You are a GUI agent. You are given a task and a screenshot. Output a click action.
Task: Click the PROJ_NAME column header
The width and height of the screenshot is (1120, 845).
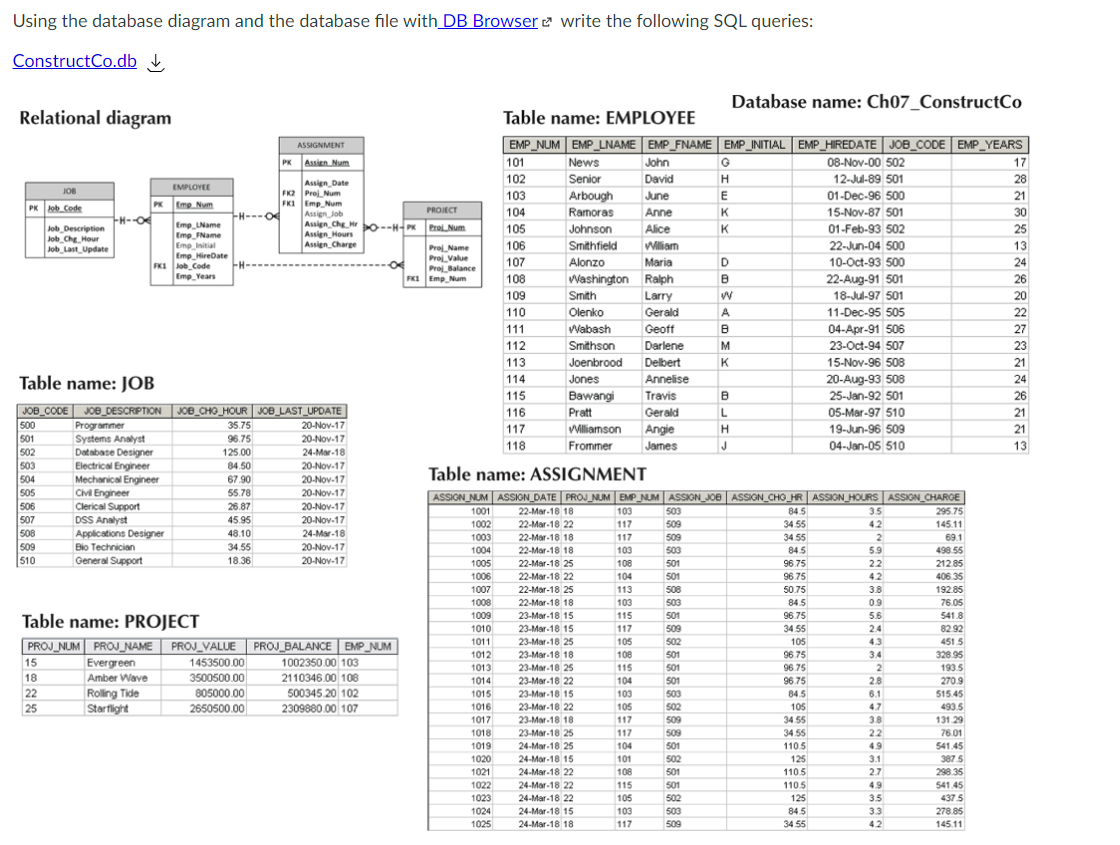pos(123,646)
